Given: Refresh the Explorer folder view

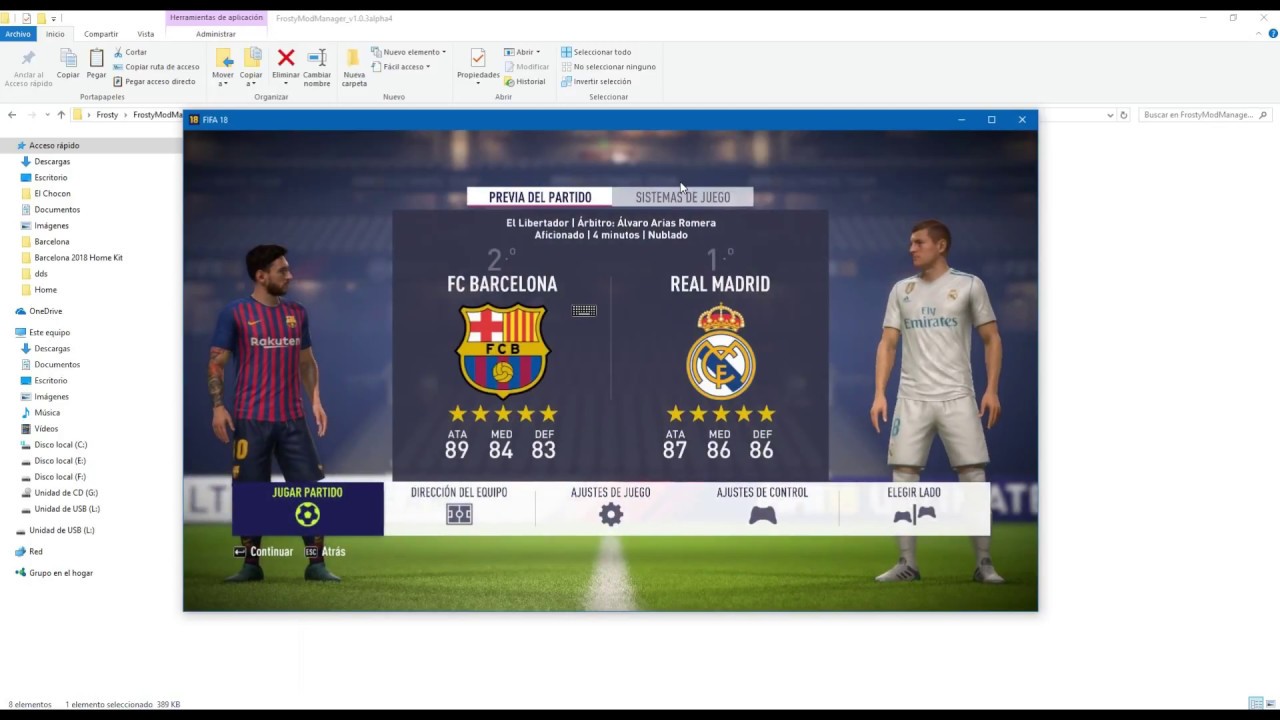Looking at the screenshot, I should point(1124,115).
